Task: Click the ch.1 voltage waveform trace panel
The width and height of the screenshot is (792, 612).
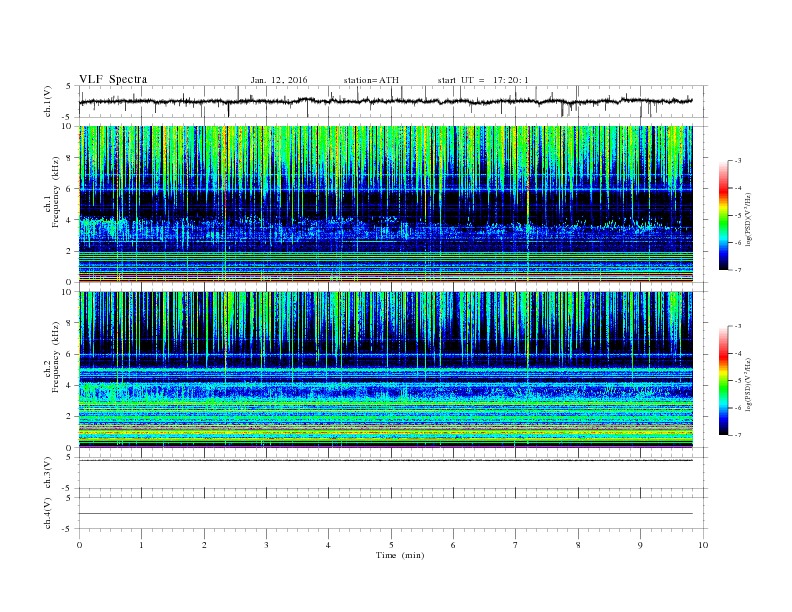Action: 393,101
